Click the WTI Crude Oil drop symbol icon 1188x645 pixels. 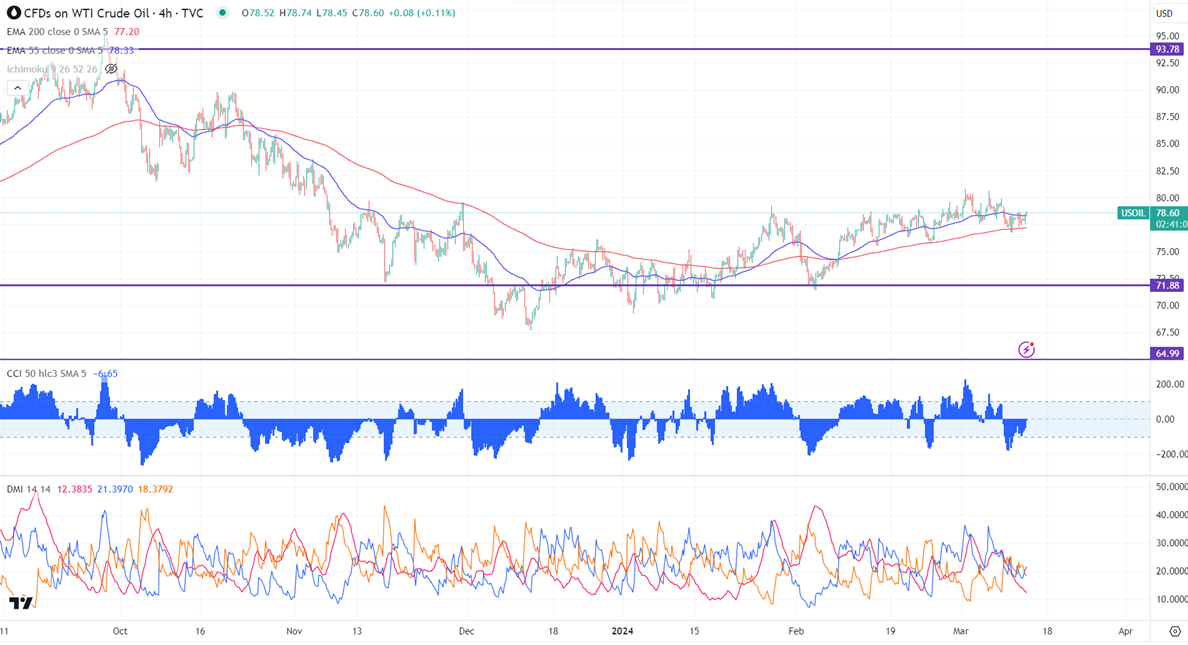13,13
